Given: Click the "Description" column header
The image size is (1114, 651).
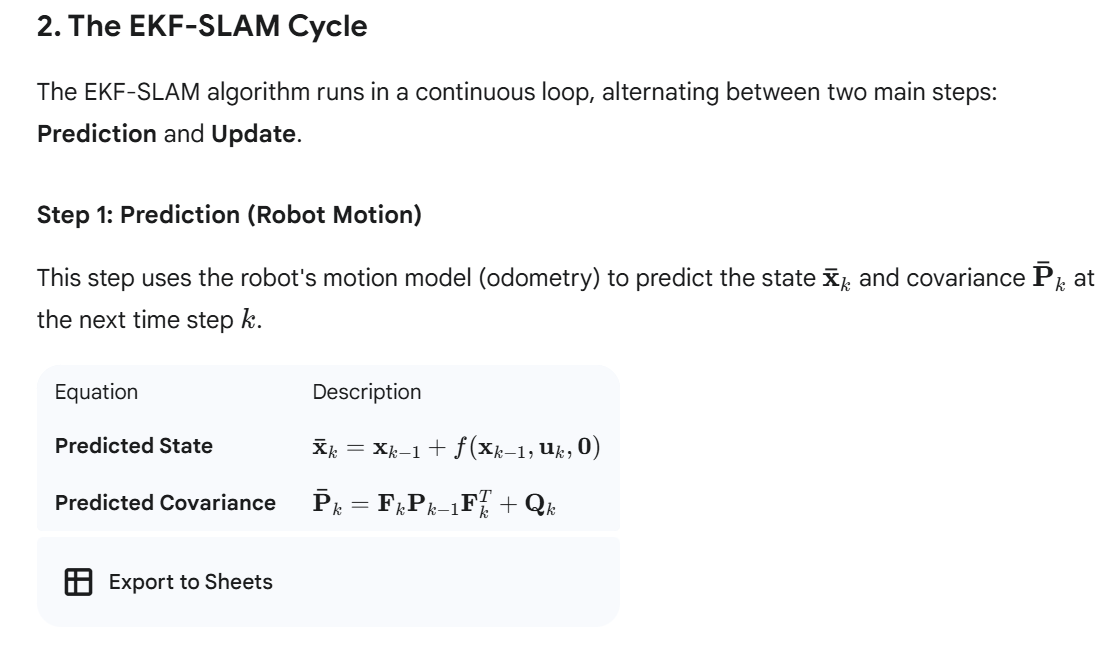Looking at the screenshot, I should tap(367, 392).
